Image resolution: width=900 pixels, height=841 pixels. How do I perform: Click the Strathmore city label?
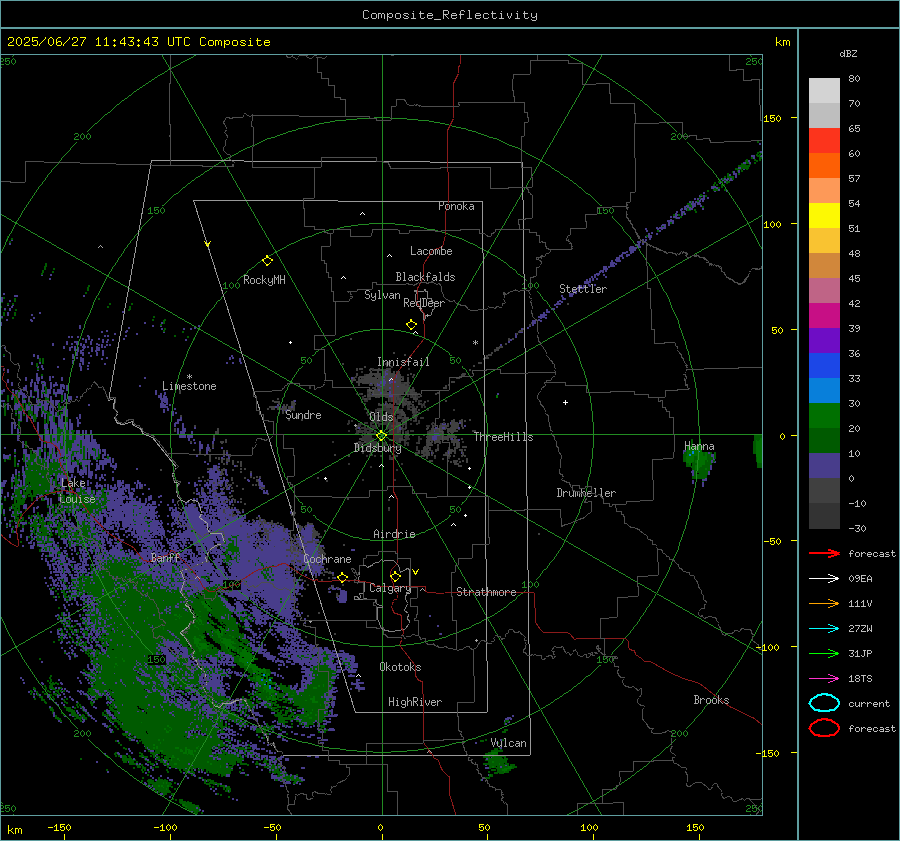(486, 592)
